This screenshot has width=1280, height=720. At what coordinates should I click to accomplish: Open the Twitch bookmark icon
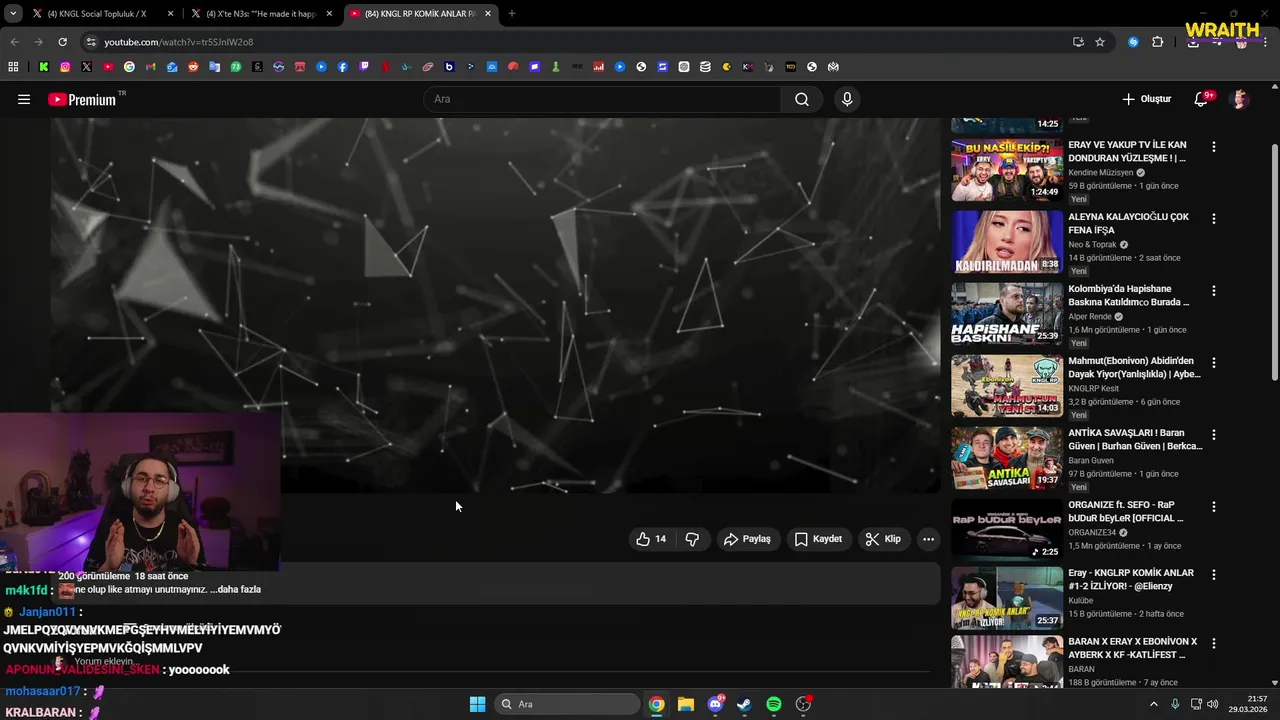(364, 67)
